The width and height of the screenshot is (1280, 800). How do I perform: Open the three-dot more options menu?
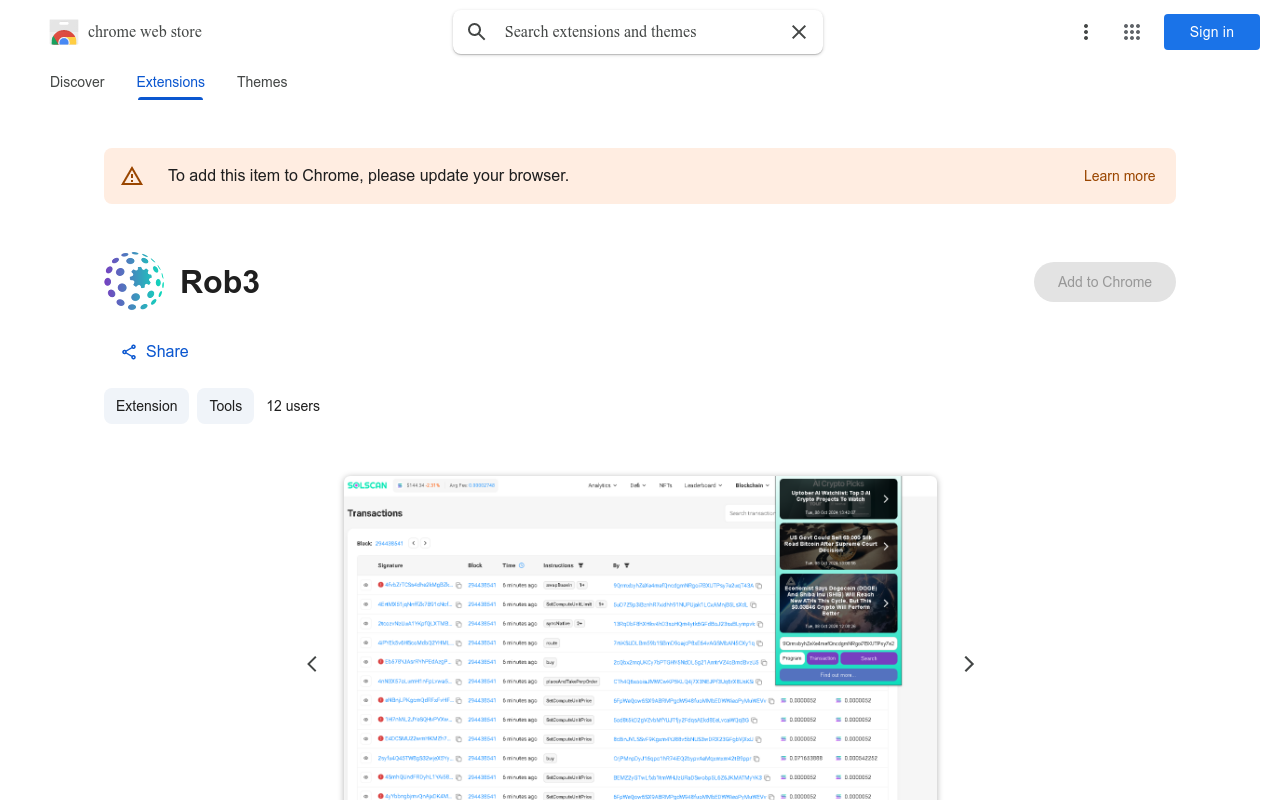1086,32
